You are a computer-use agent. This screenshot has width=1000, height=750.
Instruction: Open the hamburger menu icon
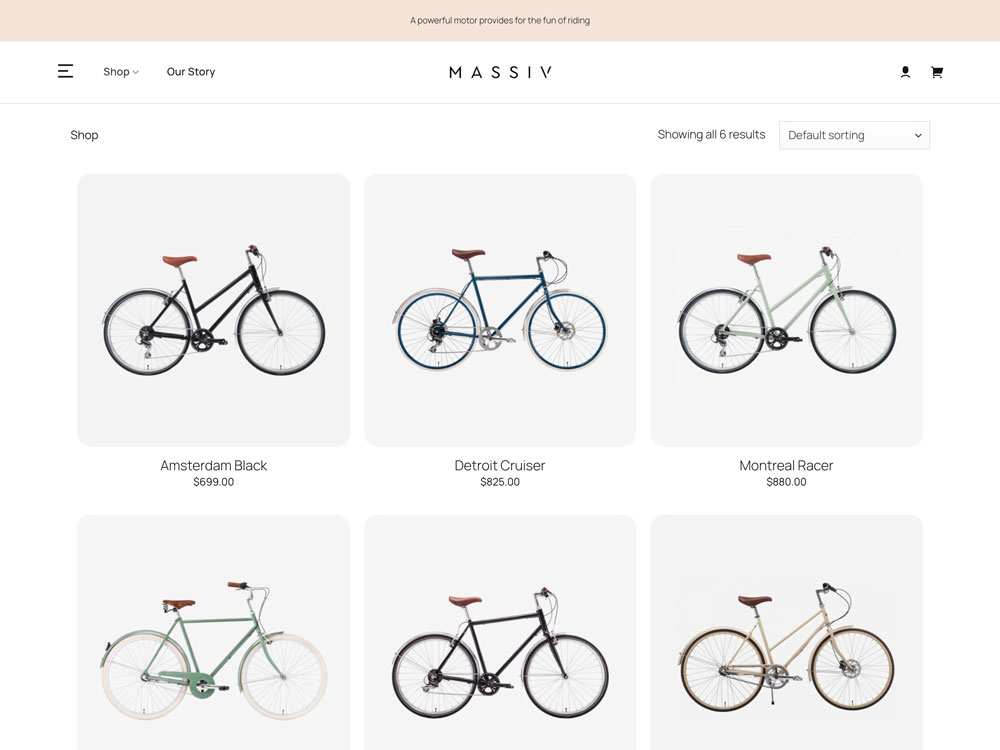(65, 71)
